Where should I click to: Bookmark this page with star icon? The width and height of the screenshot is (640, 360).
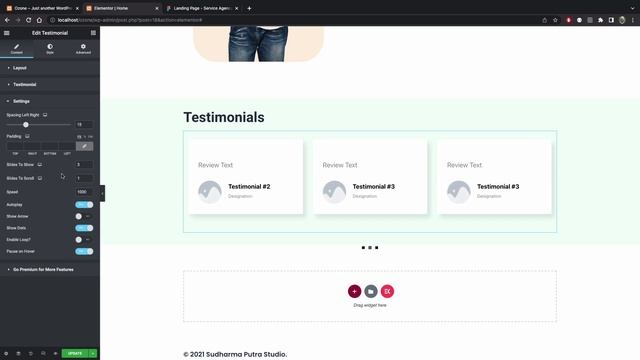pyautogui.click(x=555, y=20)
